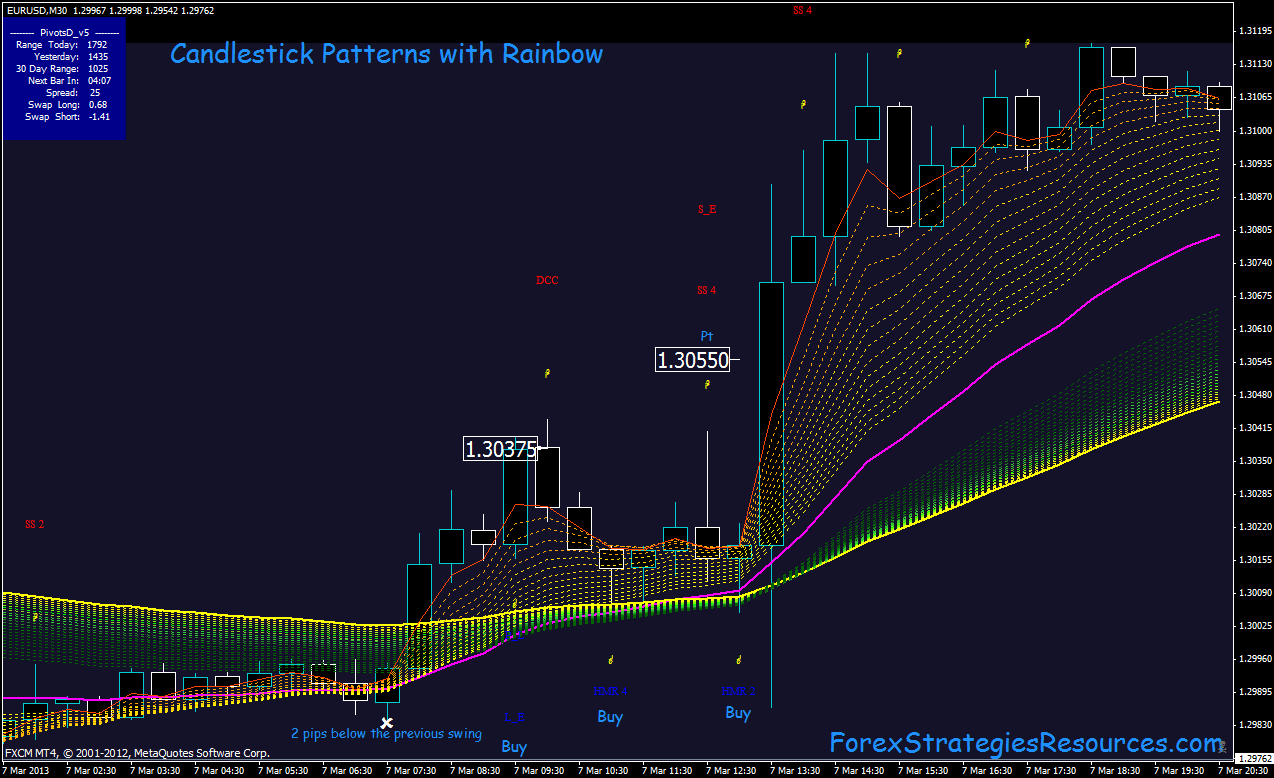Select the yellow arrow above HMR 2

pyautogui.click(x=738, y=660)
